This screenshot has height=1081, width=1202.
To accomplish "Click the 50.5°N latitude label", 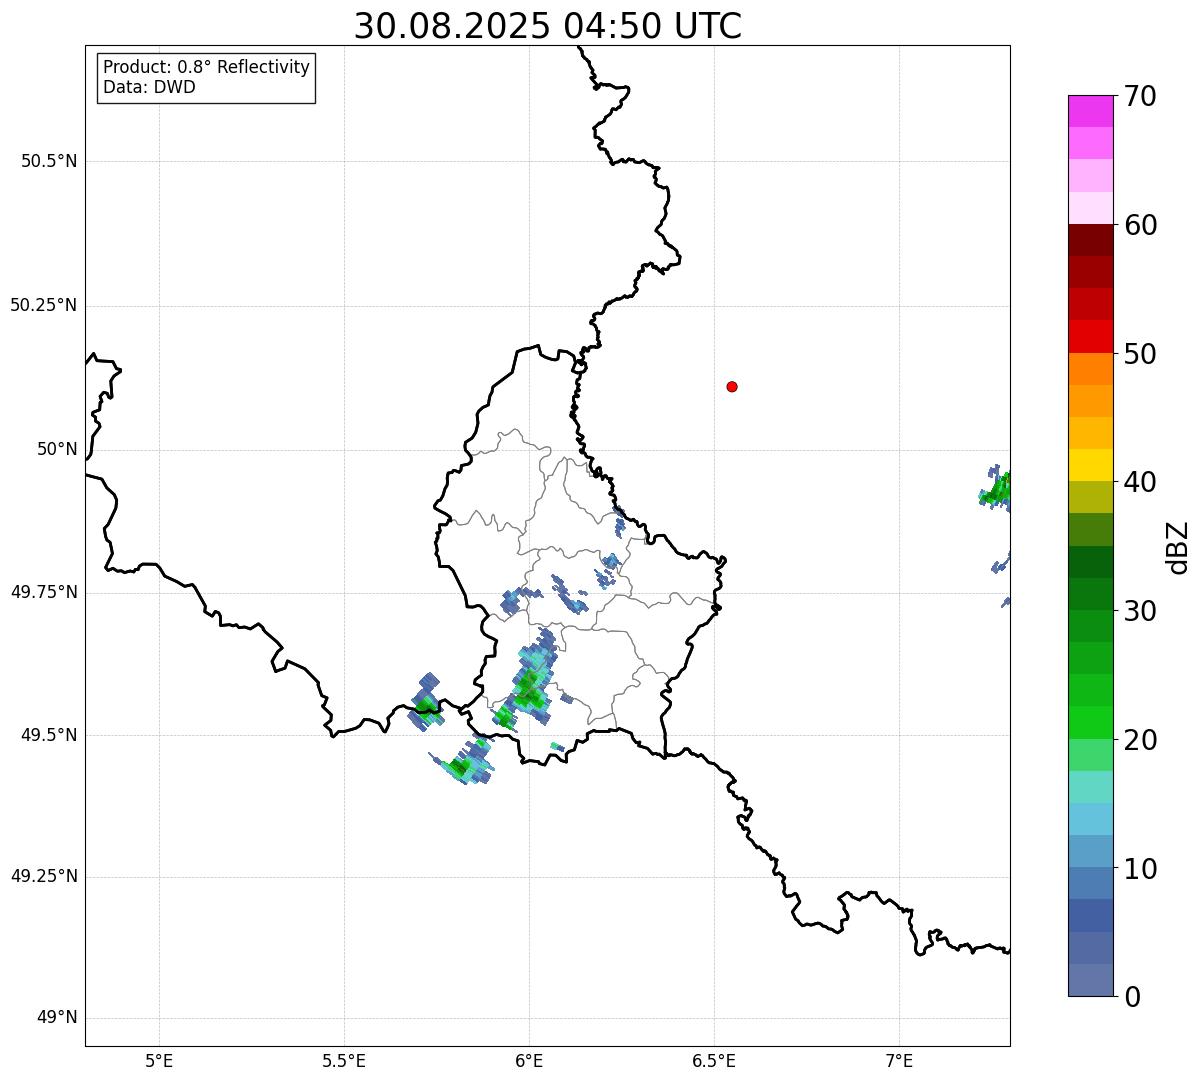I will (49, 161).
